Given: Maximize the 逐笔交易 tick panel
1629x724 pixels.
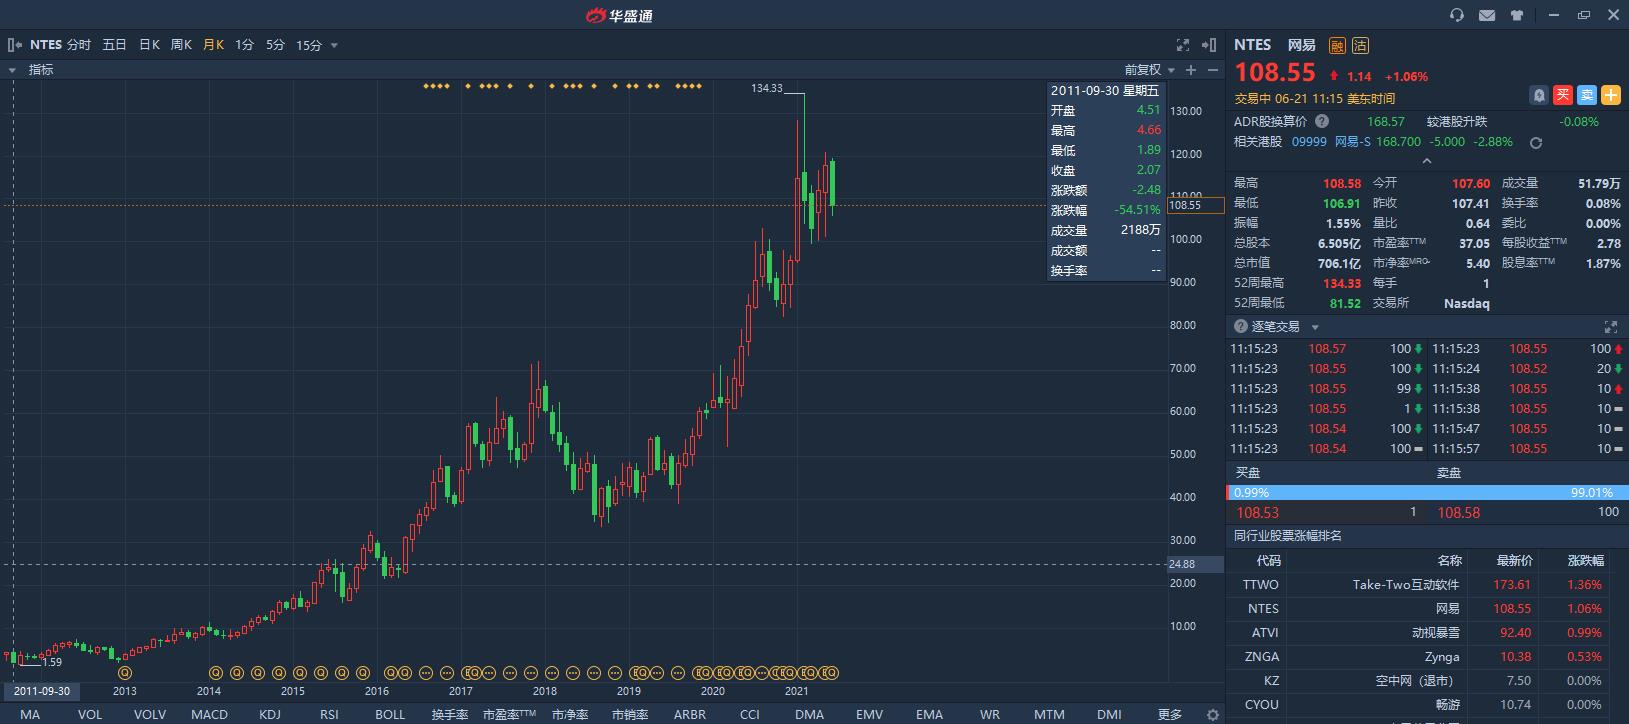Looking at the screenshot, I should coord(1611,327).
